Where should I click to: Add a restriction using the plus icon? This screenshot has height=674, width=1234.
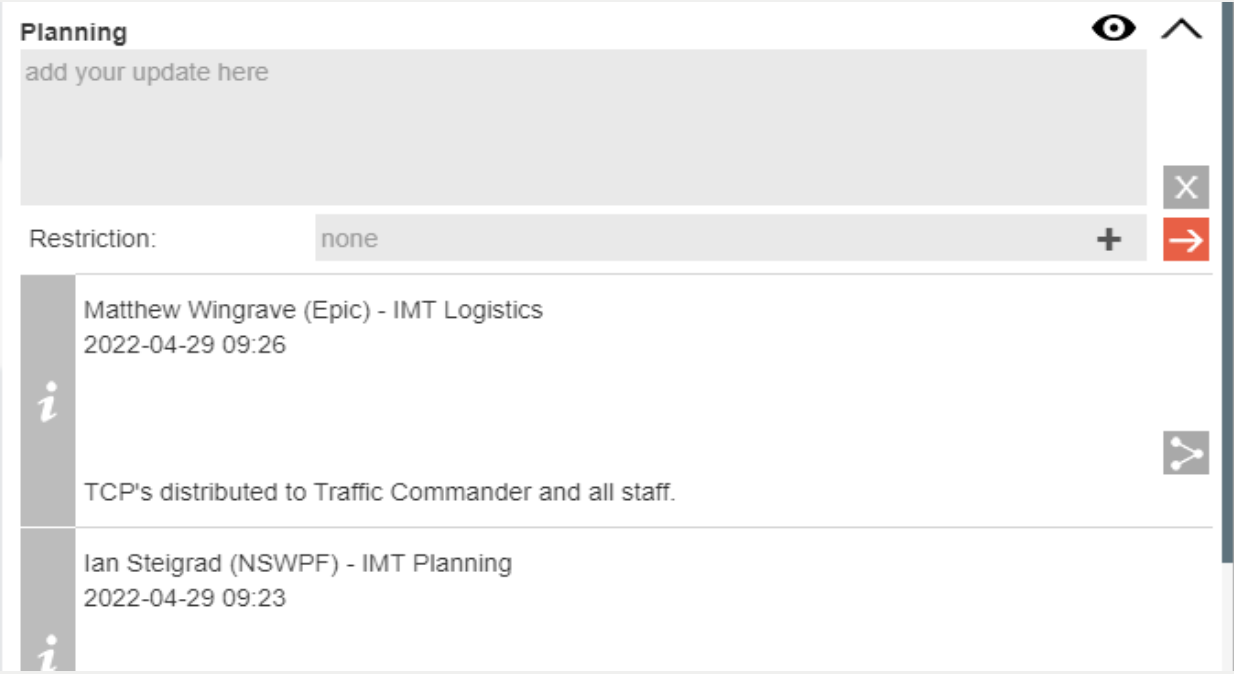pyautogui.click(x=1109, y=239)
